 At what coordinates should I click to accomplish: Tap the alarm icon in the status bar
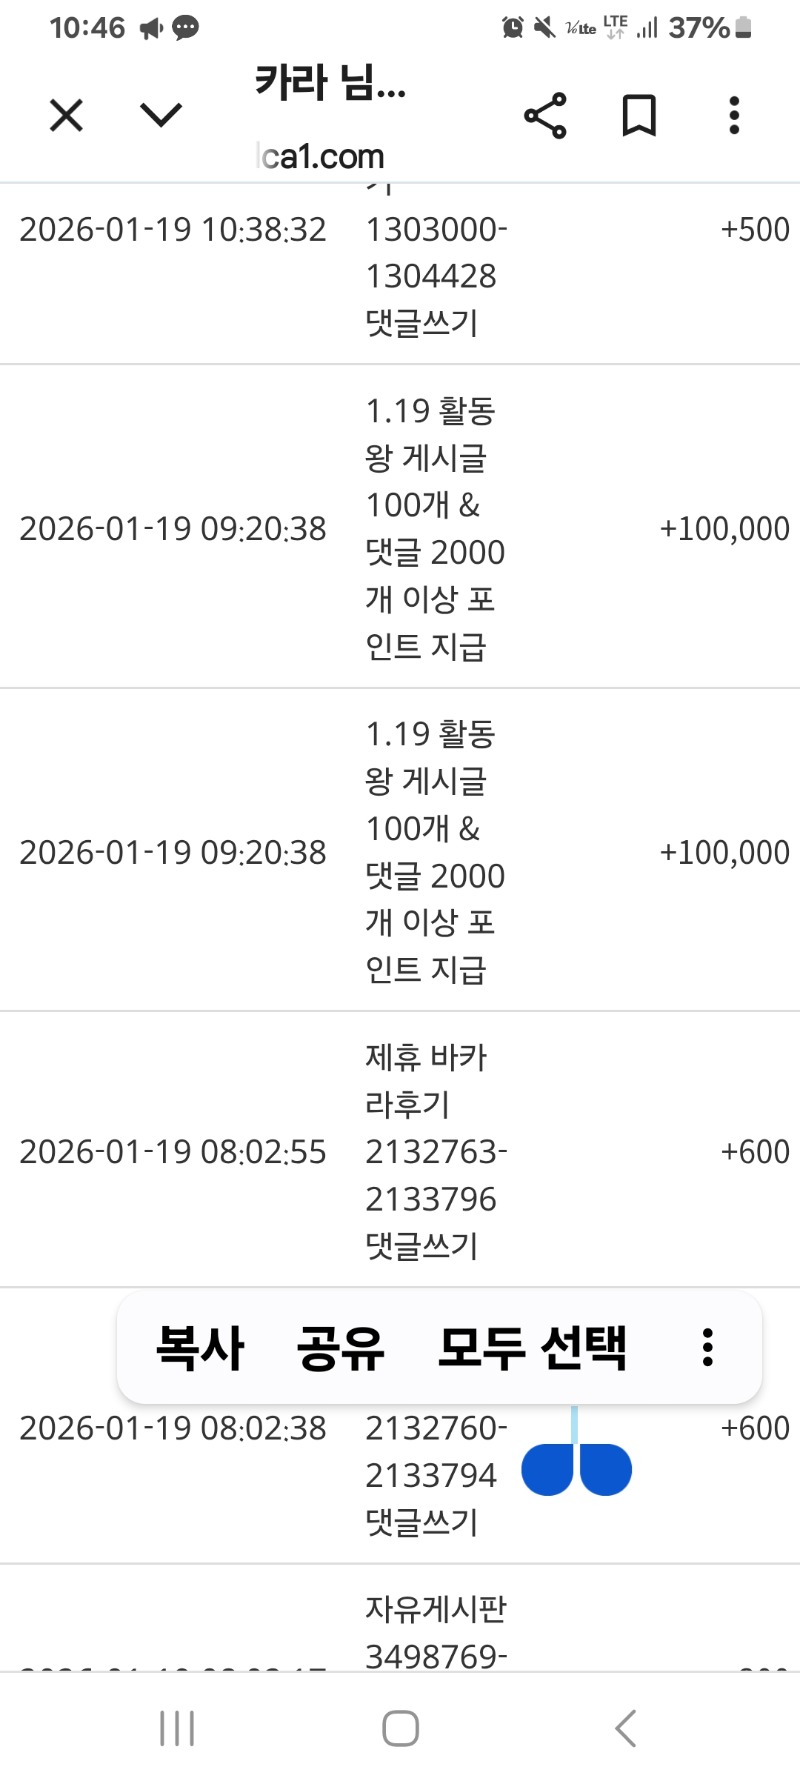[x=512, y=27]
